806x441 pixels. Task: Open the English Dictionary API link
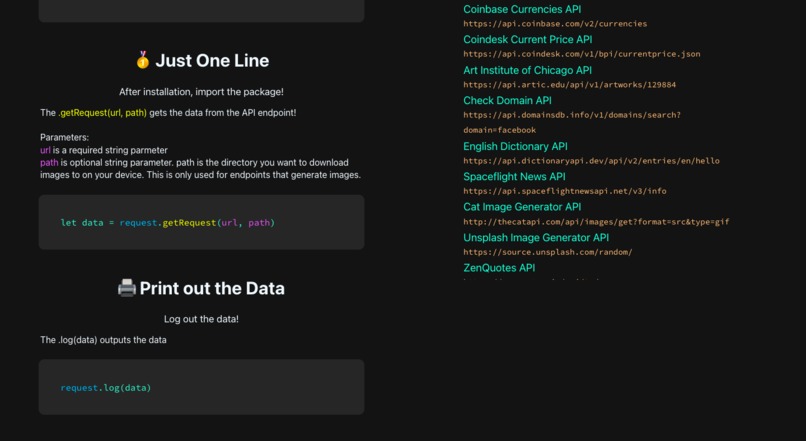click(515, 146)
